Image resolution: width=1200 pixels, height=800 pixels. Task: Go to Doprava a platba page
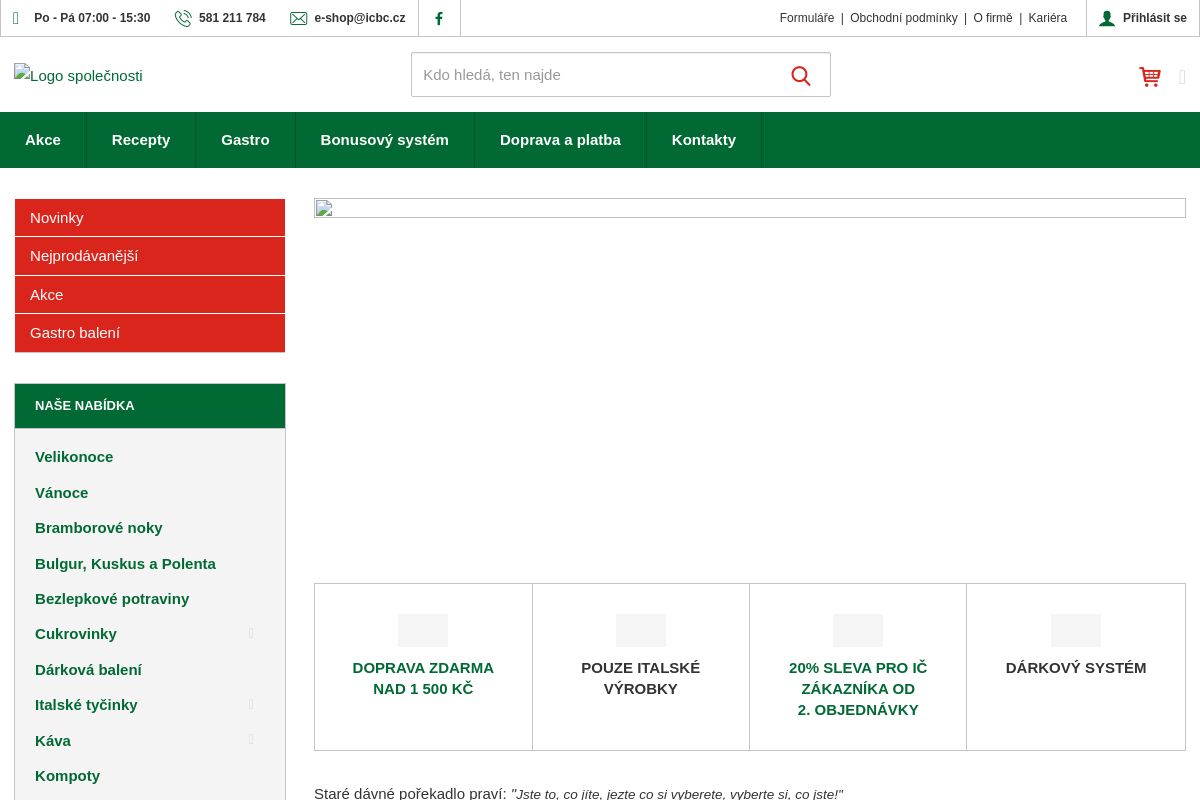(x=560, y=140)
